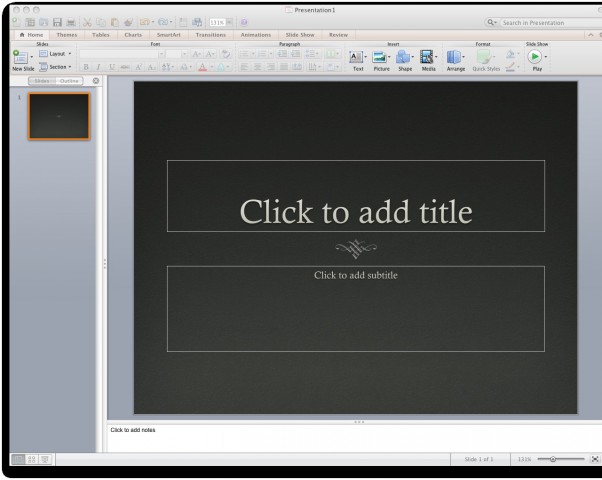Open the font color A swatch
This screenshot has width=602, height=480.
[x=202, y=68]
